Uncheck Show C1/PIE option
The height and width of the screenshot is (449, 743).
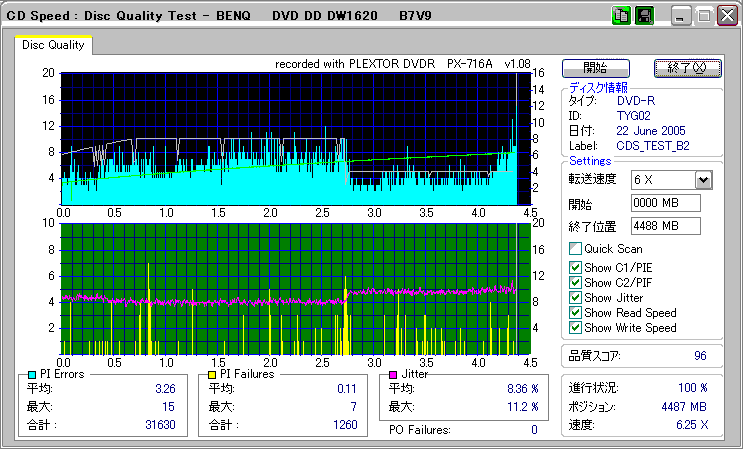[x=575, y=268]
